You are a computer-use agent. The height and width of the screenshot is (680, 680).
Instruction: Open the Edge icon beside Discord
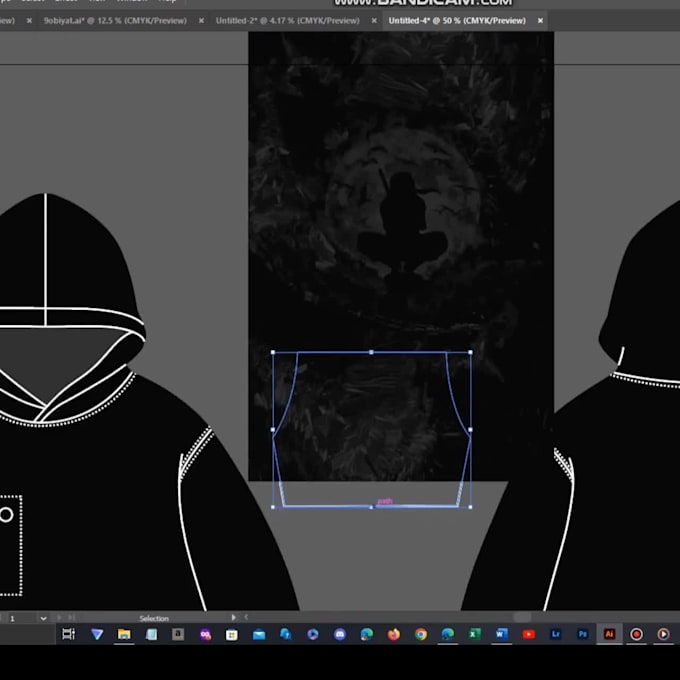(367, 634)
